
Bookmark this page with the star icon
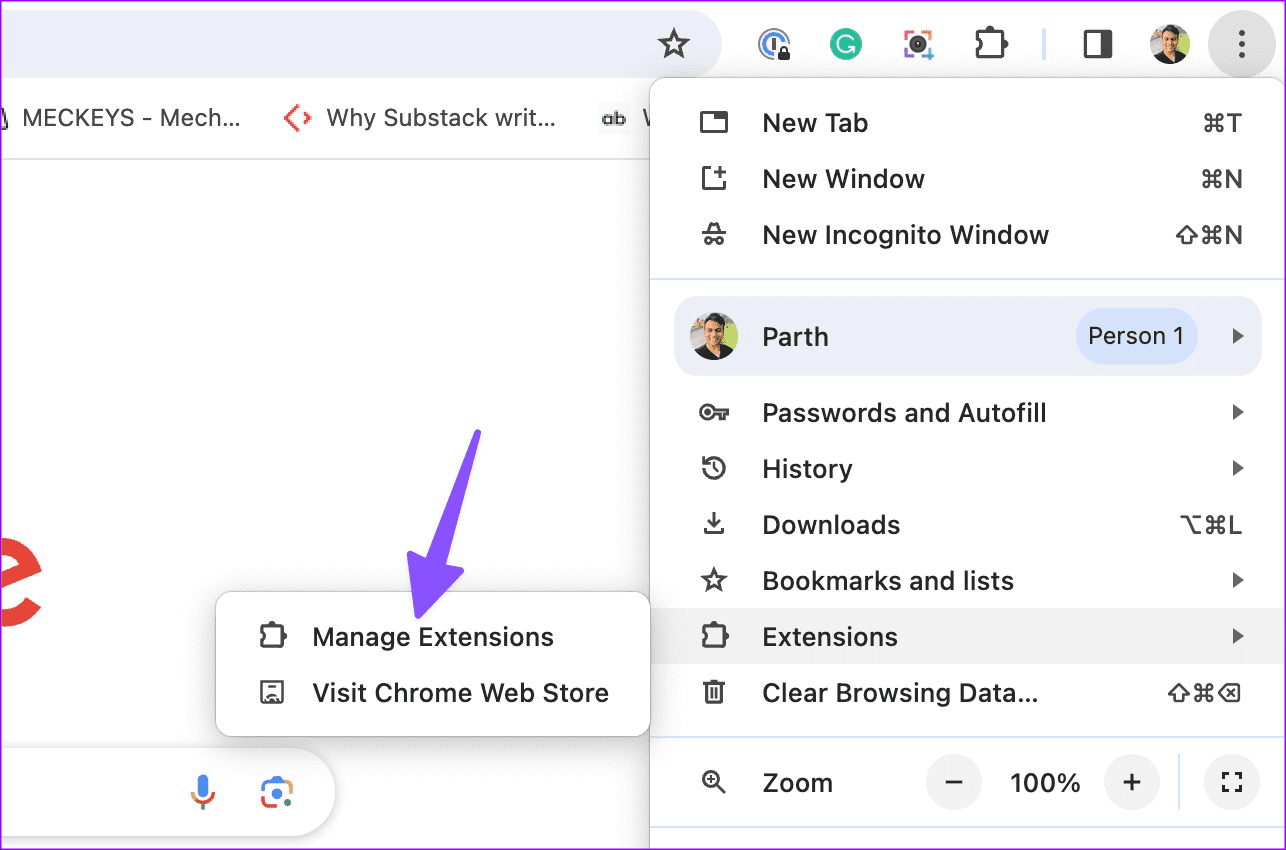674,43
